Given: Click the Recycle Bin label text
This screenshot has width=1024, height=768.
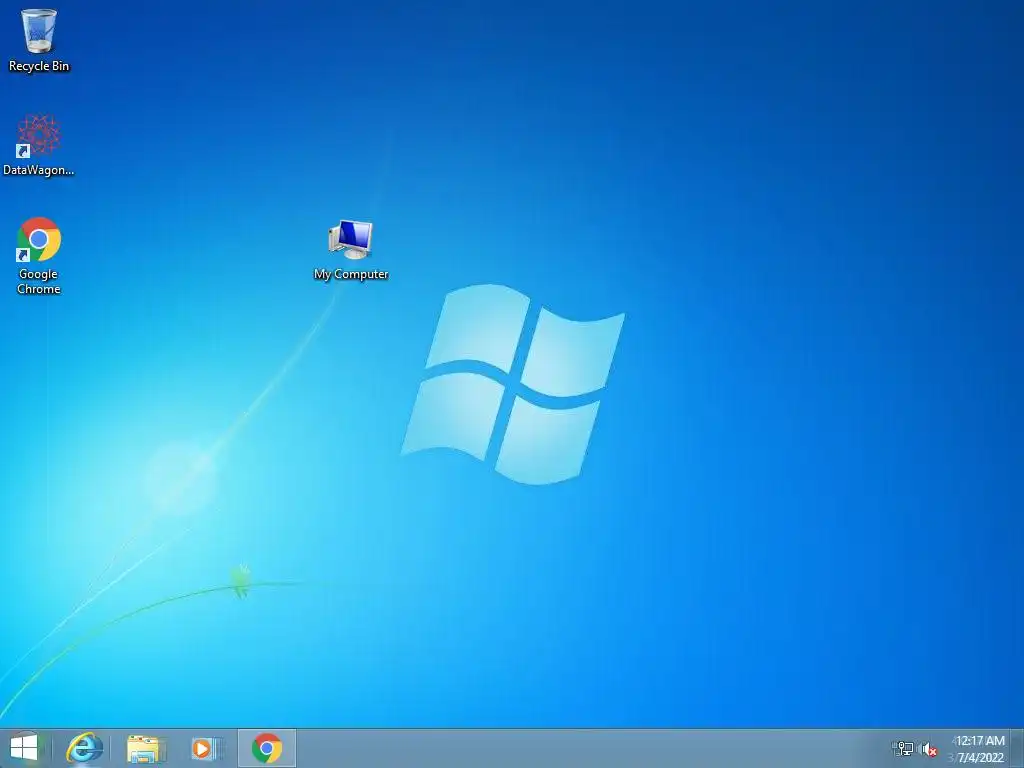Looking at the screenshot, I should tap(39, 66).
